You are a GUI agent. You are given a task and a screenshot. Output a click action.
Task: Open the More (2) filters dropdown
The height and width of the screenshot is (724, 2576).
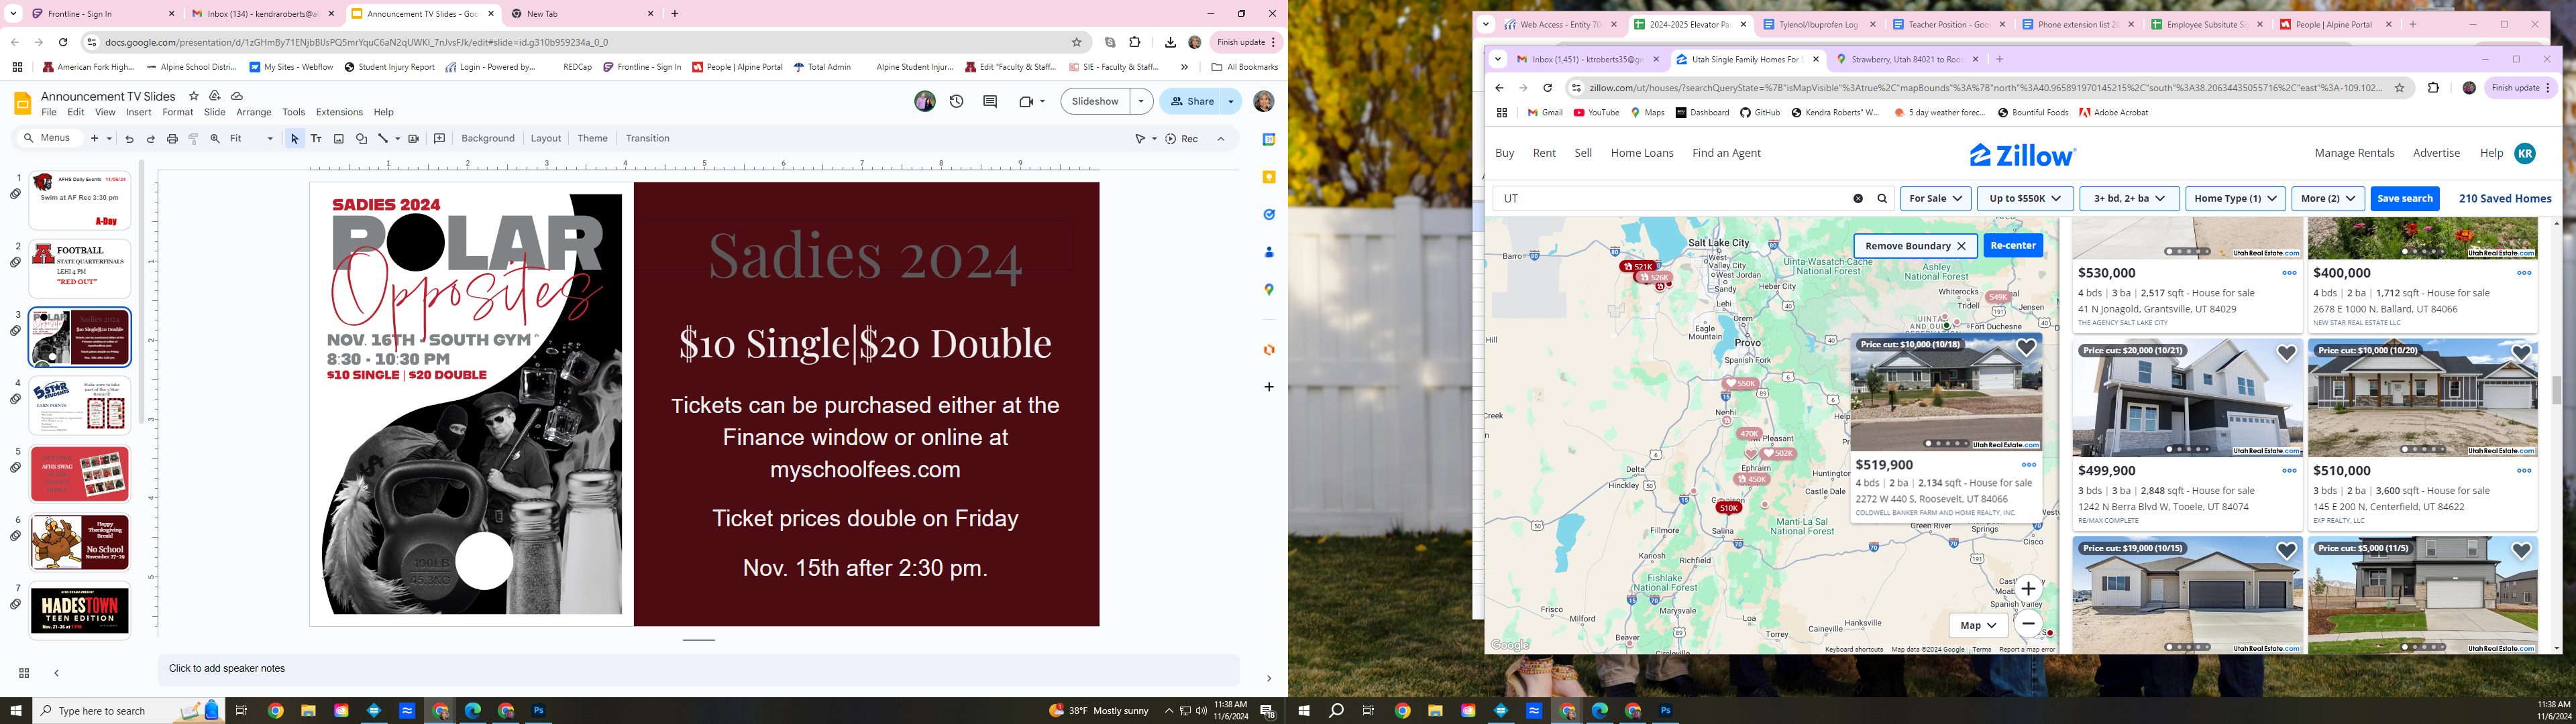[x=2327, y=199]
